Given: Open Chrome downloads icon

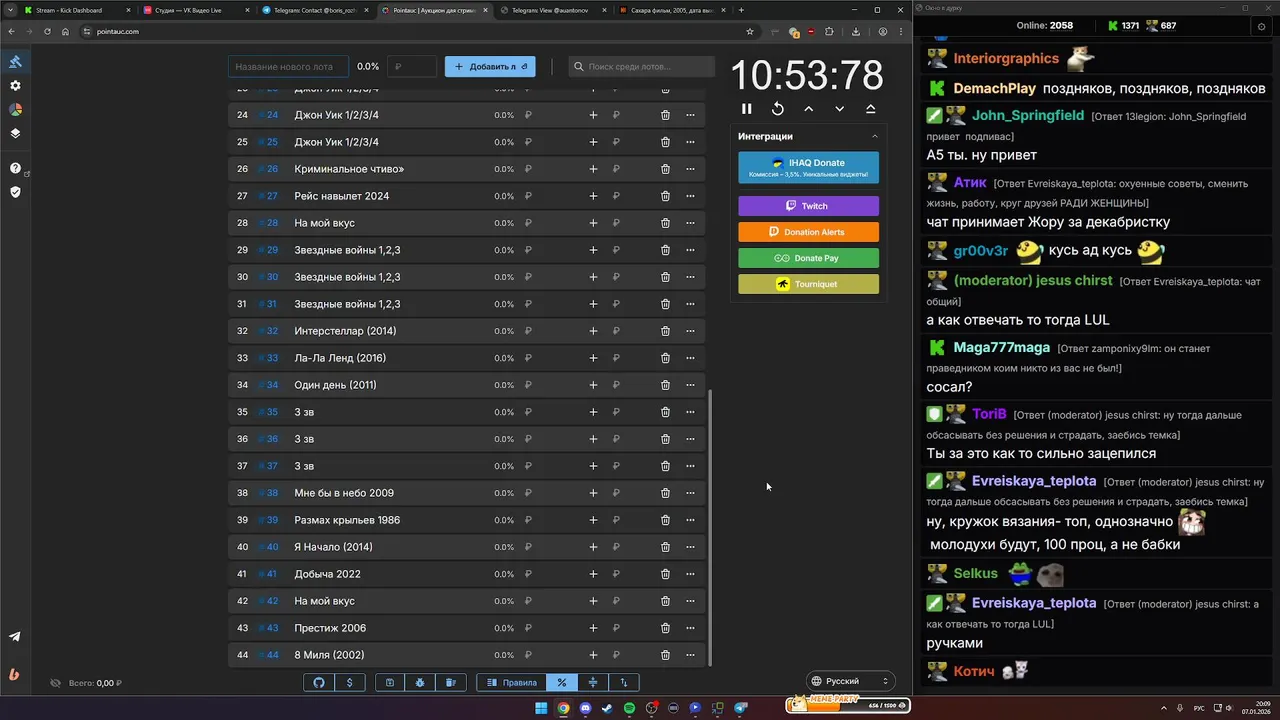Looking at the screenshot, I should point(855,31).
